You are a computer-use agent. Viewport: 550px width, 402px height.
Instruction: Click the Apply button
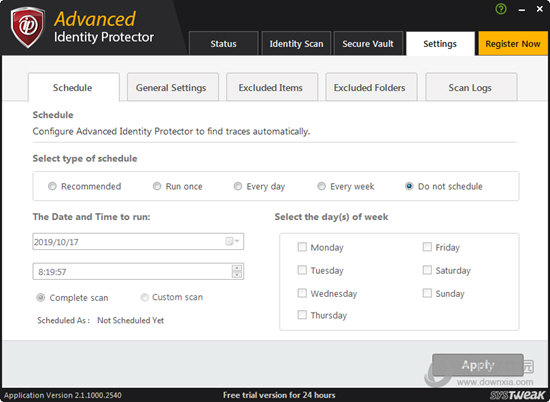tap(478, 365)
